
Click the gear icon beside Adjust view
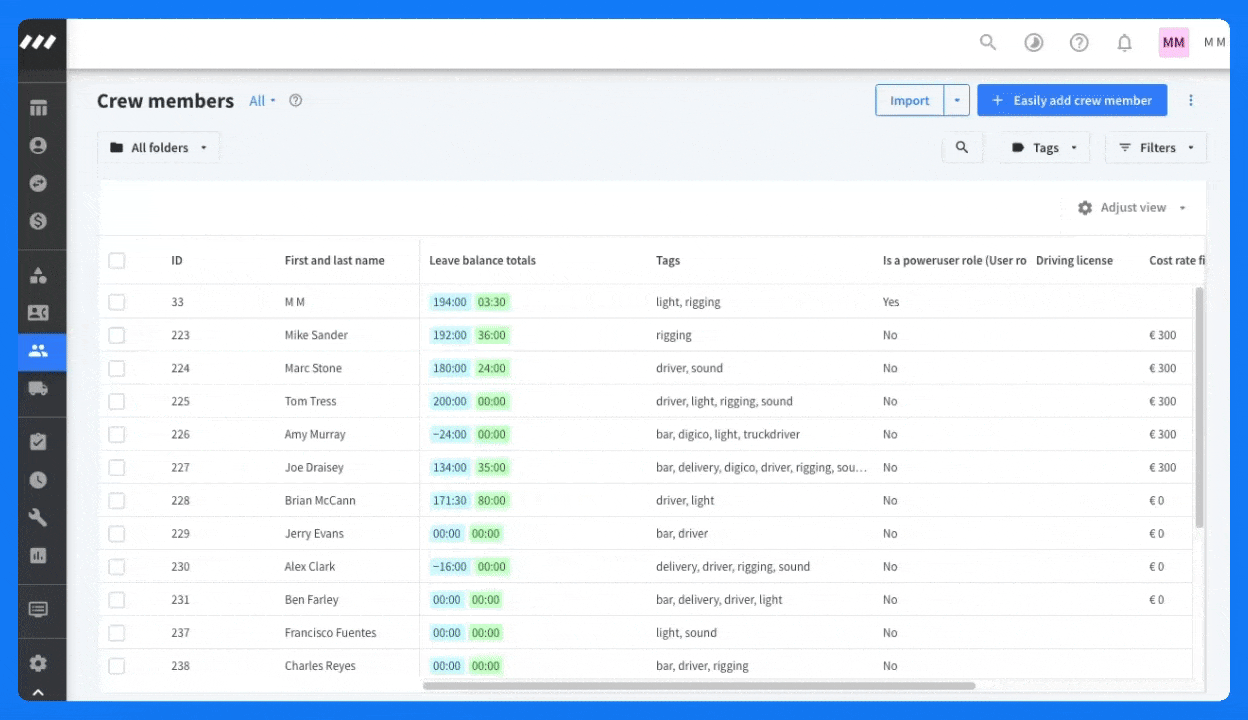point(1085,208)
